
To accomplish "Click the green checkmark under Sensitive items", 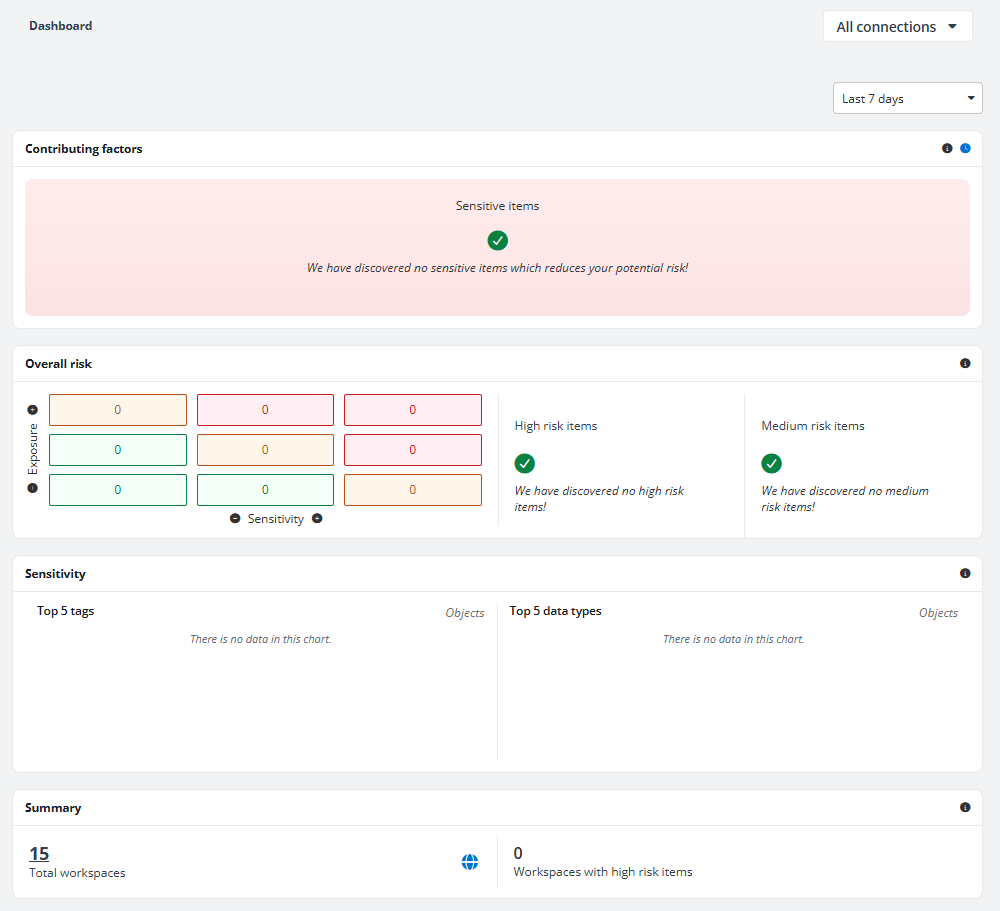I will point(497,241).
